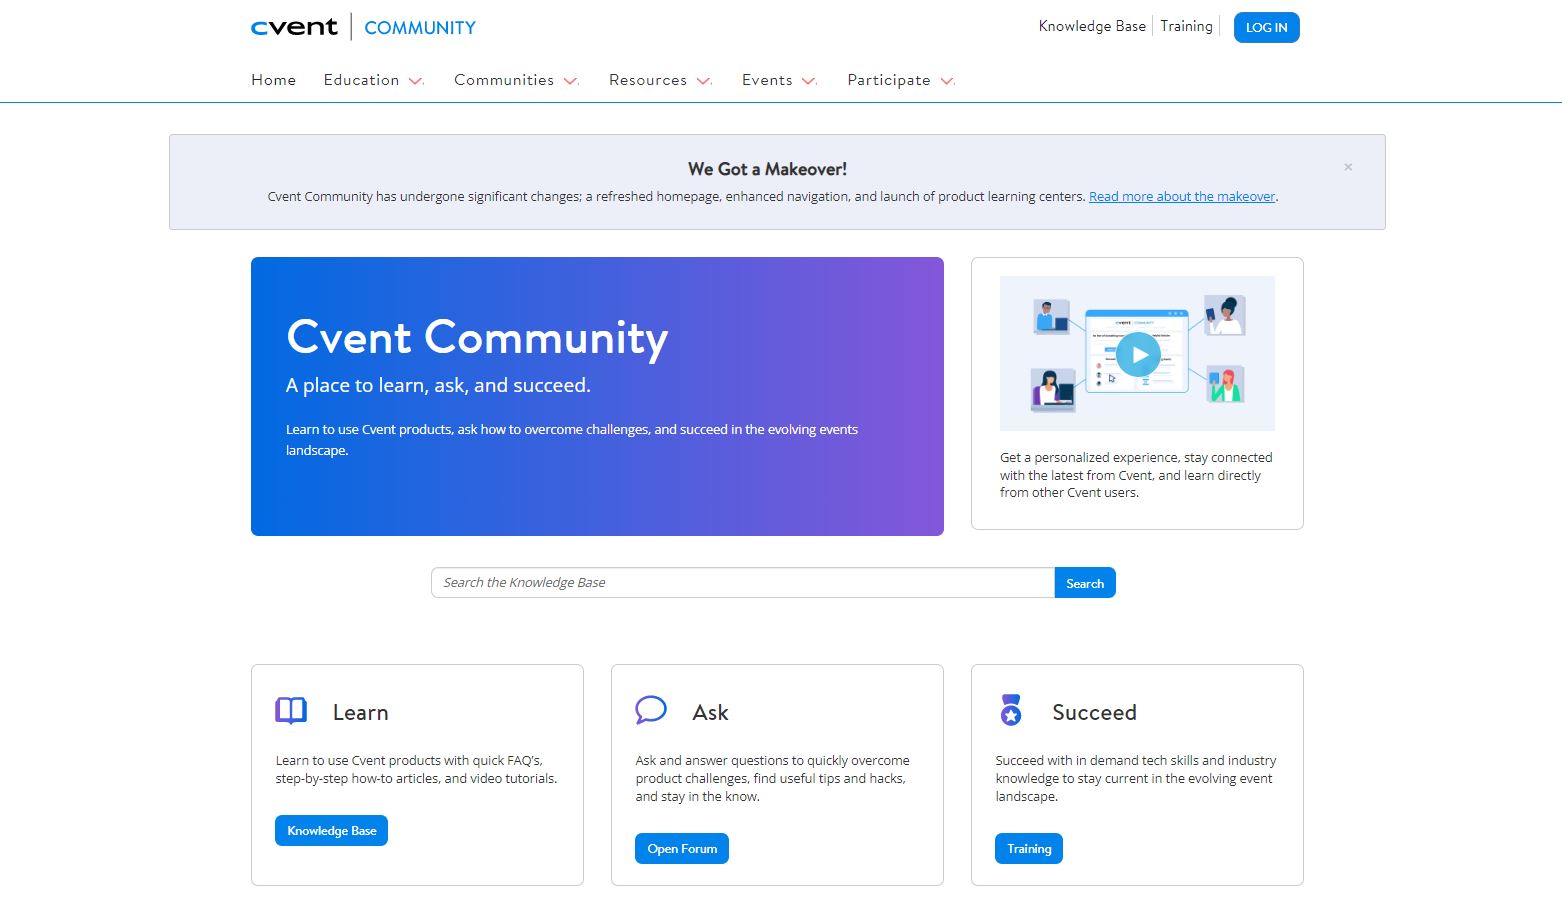1562x905 pixels.
Task: Expand the Communities dropdown menu
Action: coord(516,80)
